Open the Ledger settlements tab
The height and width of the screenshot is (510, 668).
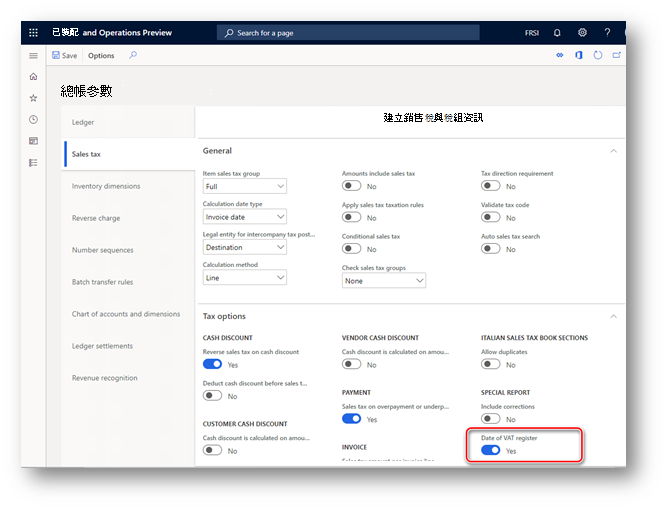click(x=128, y=346)
